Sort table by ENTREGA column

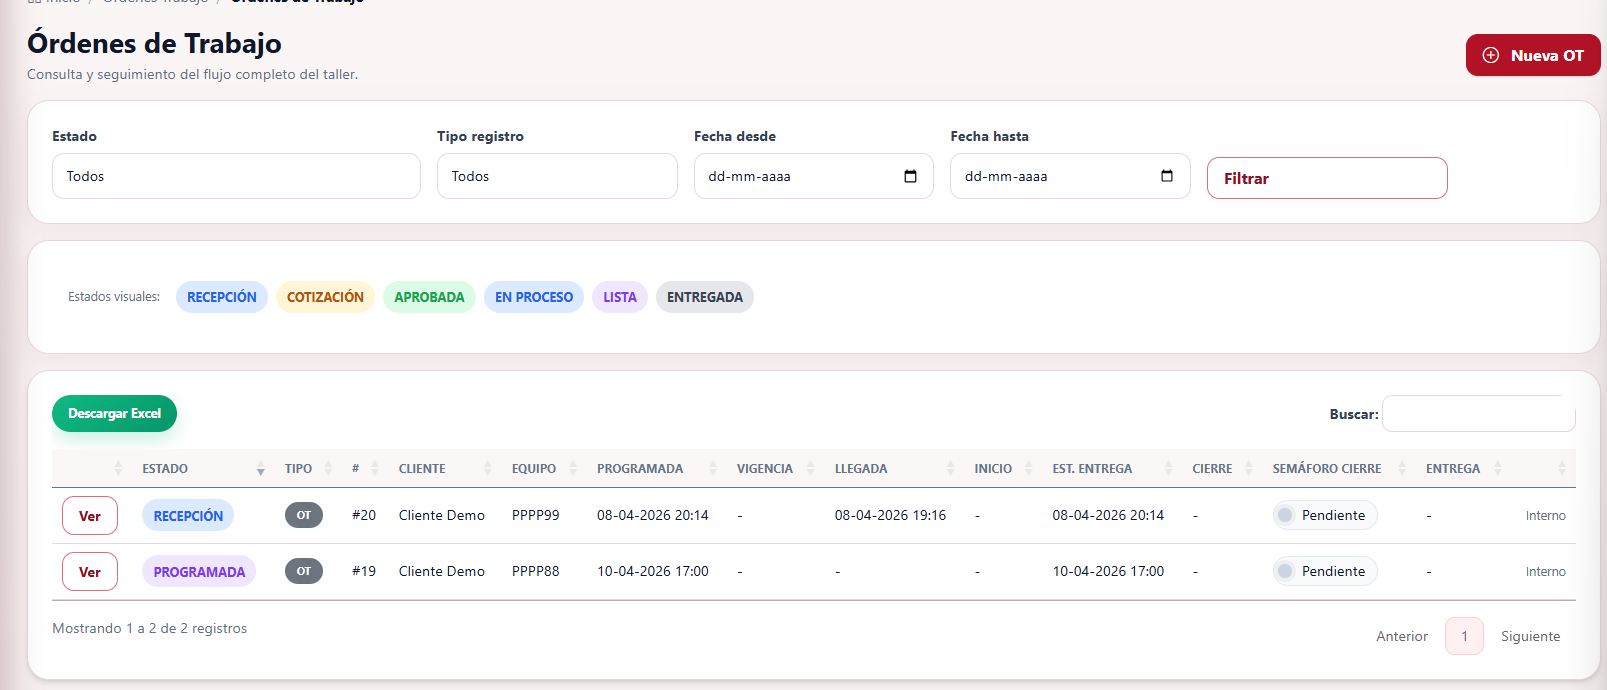pyautogui.click(x=1466, y=468)
